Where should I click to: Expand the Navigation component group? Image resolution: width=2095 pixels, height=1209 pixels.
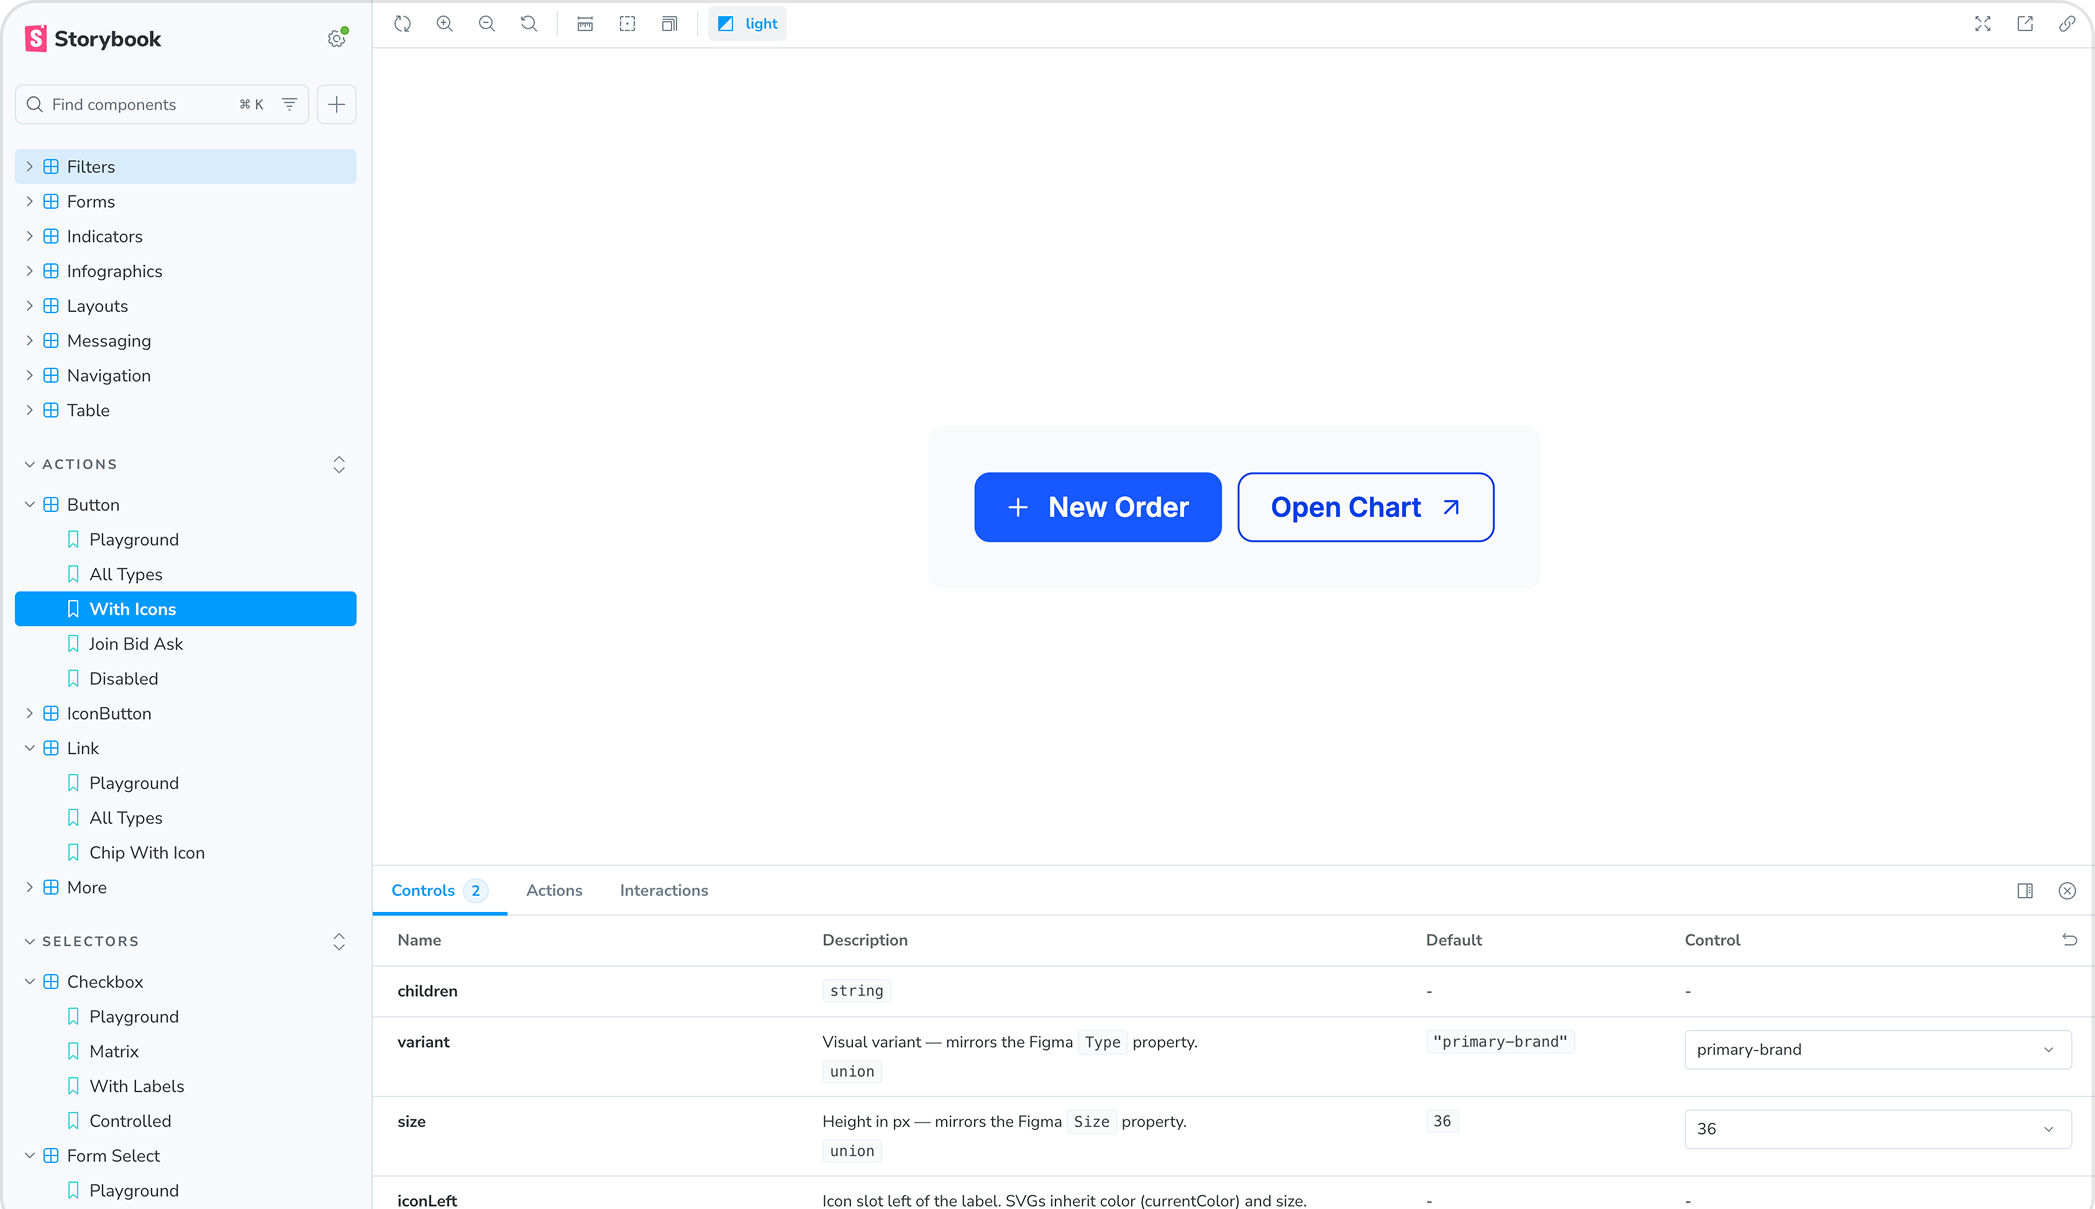[x=186, y=376]
